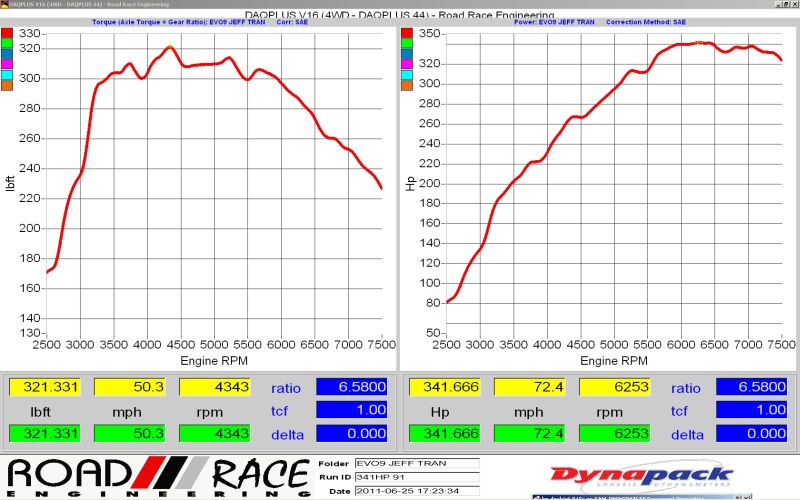The image size is (800, 500).
Task: Click torque panel delta value 0.000
Action: 351,433
